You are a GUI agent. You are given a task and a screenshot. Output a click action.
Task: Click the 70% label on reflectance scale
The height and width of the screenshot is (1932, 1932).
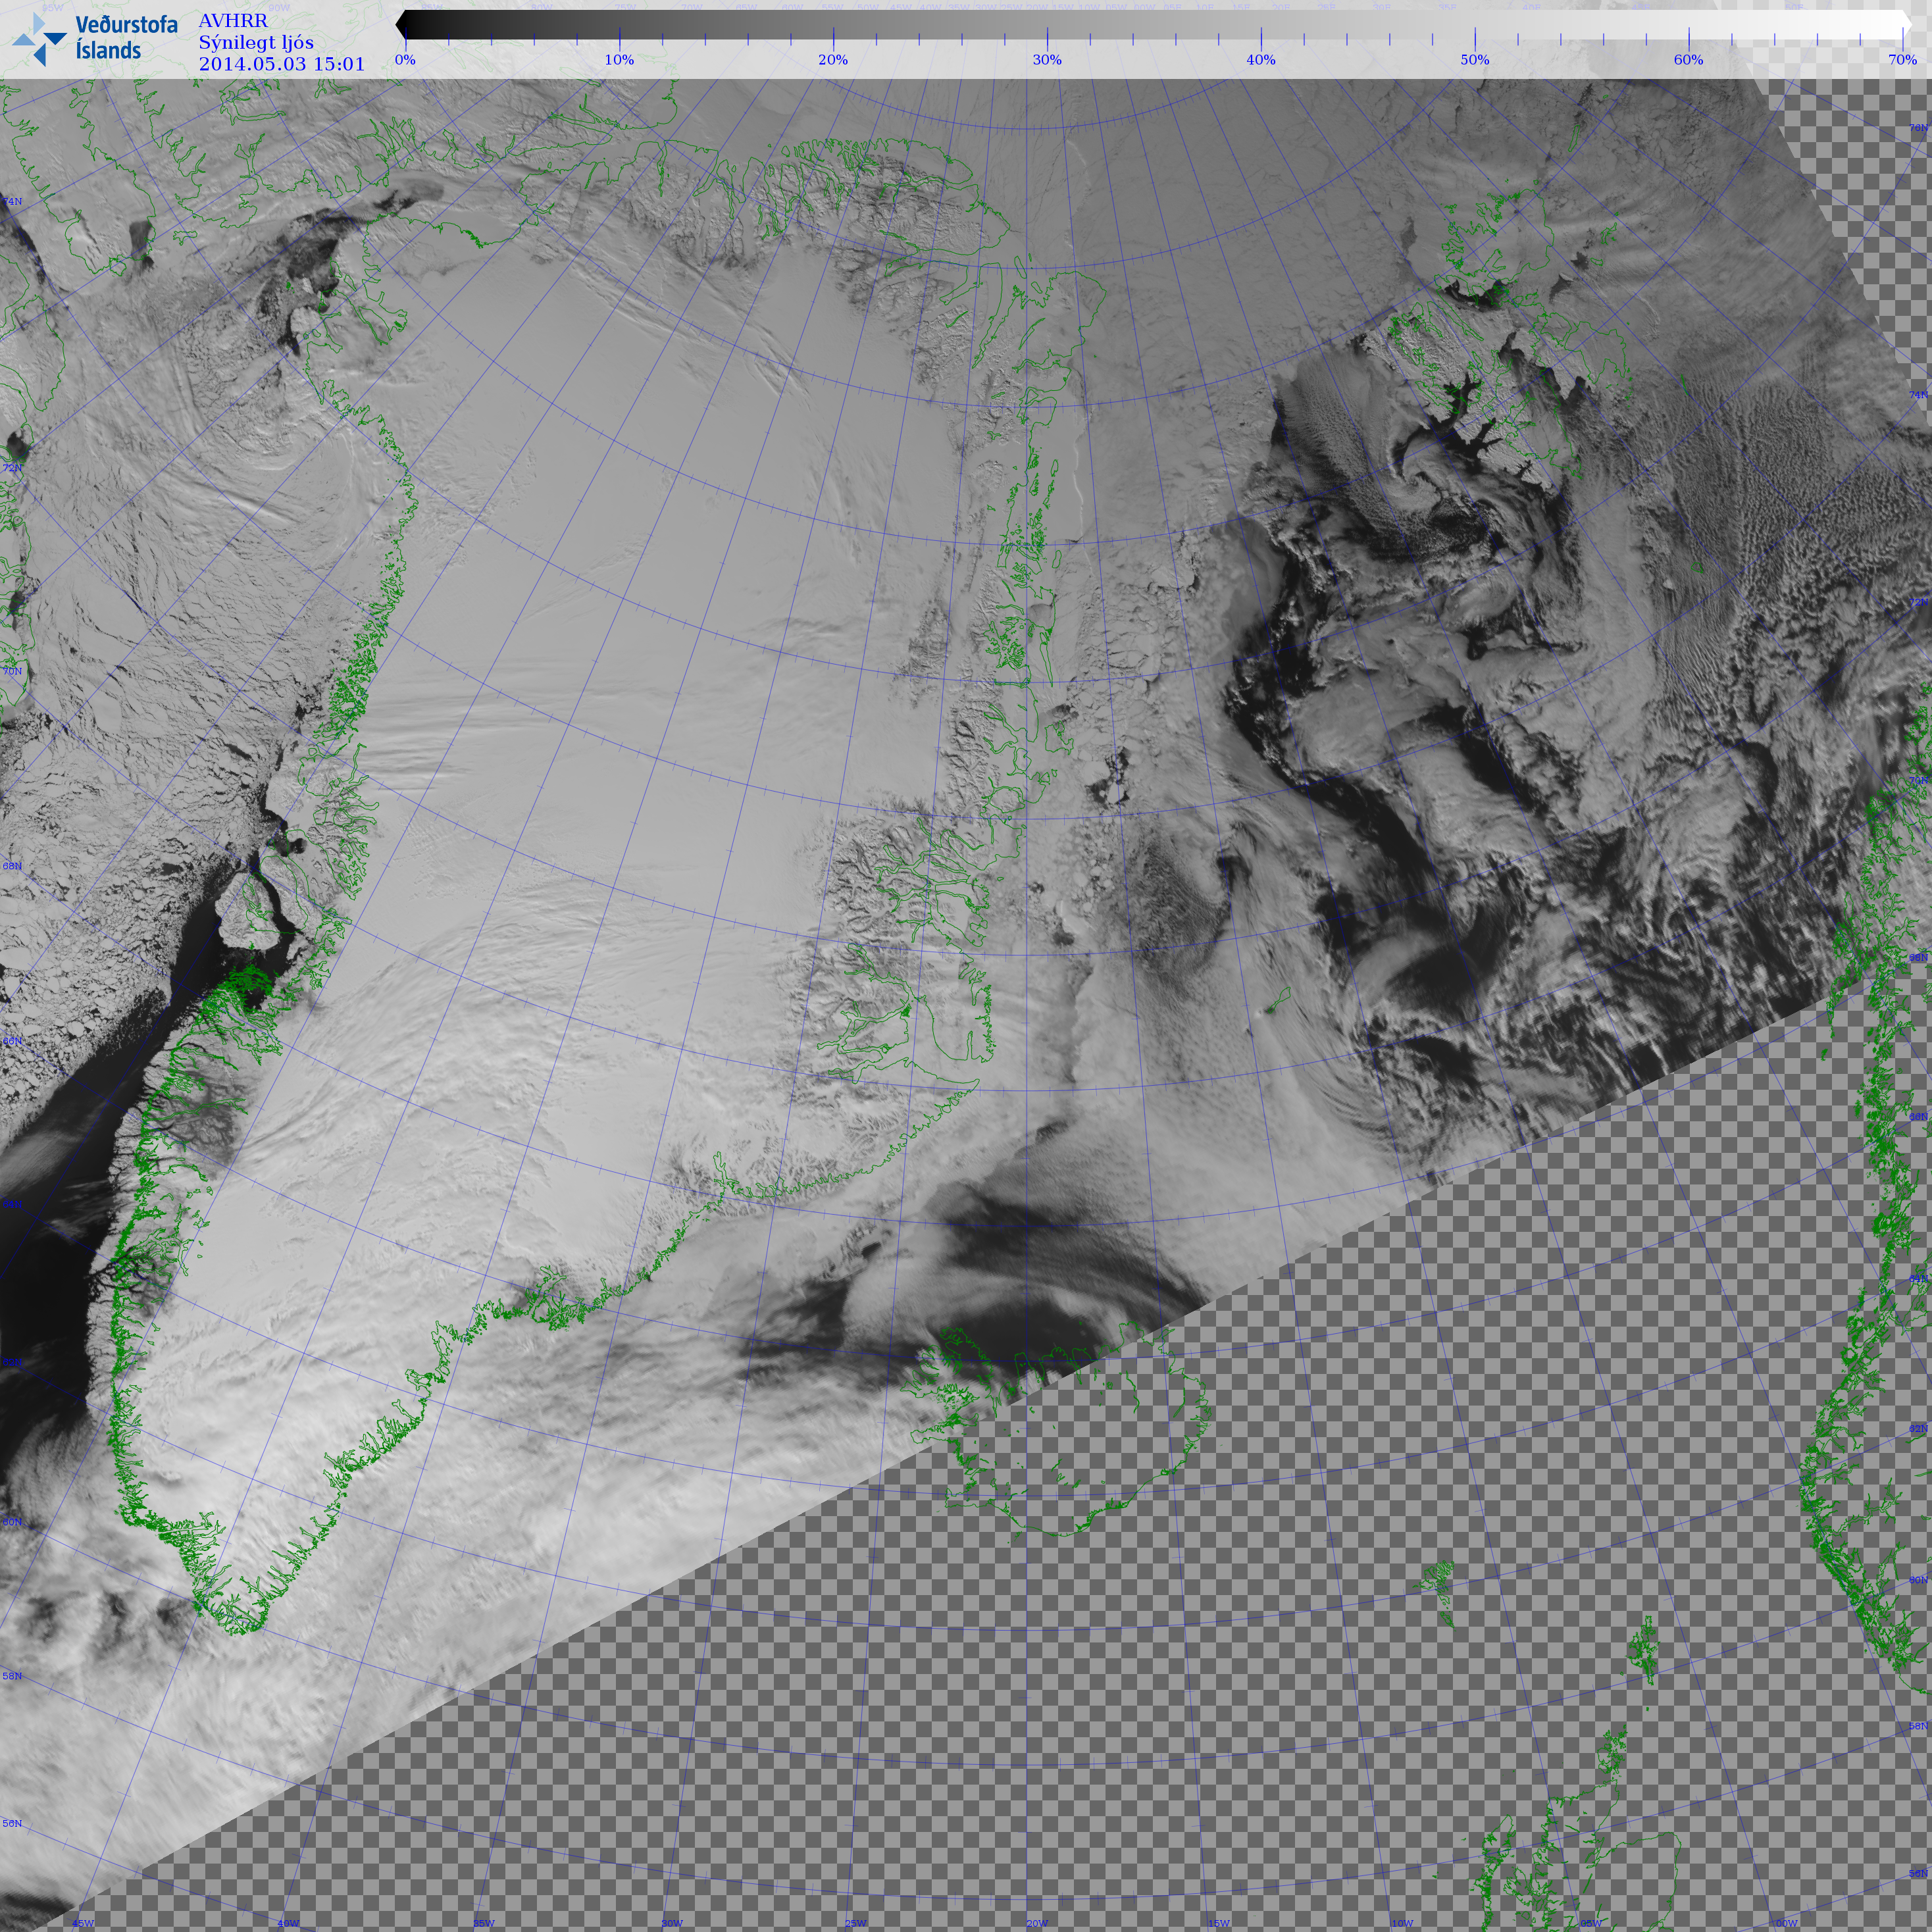tap(1902, 60)
